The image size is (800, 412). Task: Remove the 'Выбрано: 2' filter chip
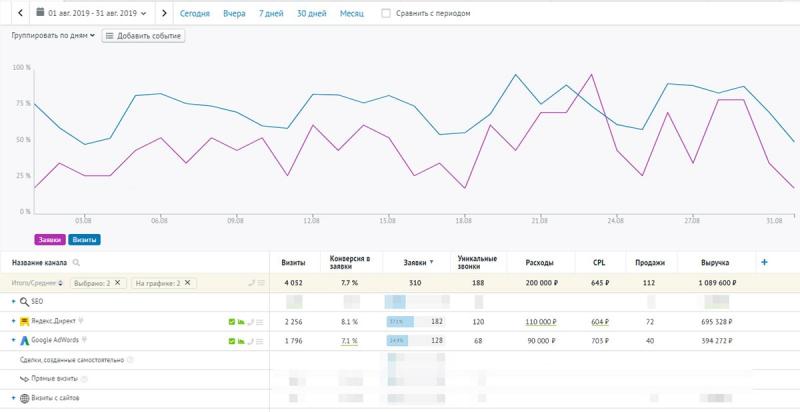(x=117, y=283)
